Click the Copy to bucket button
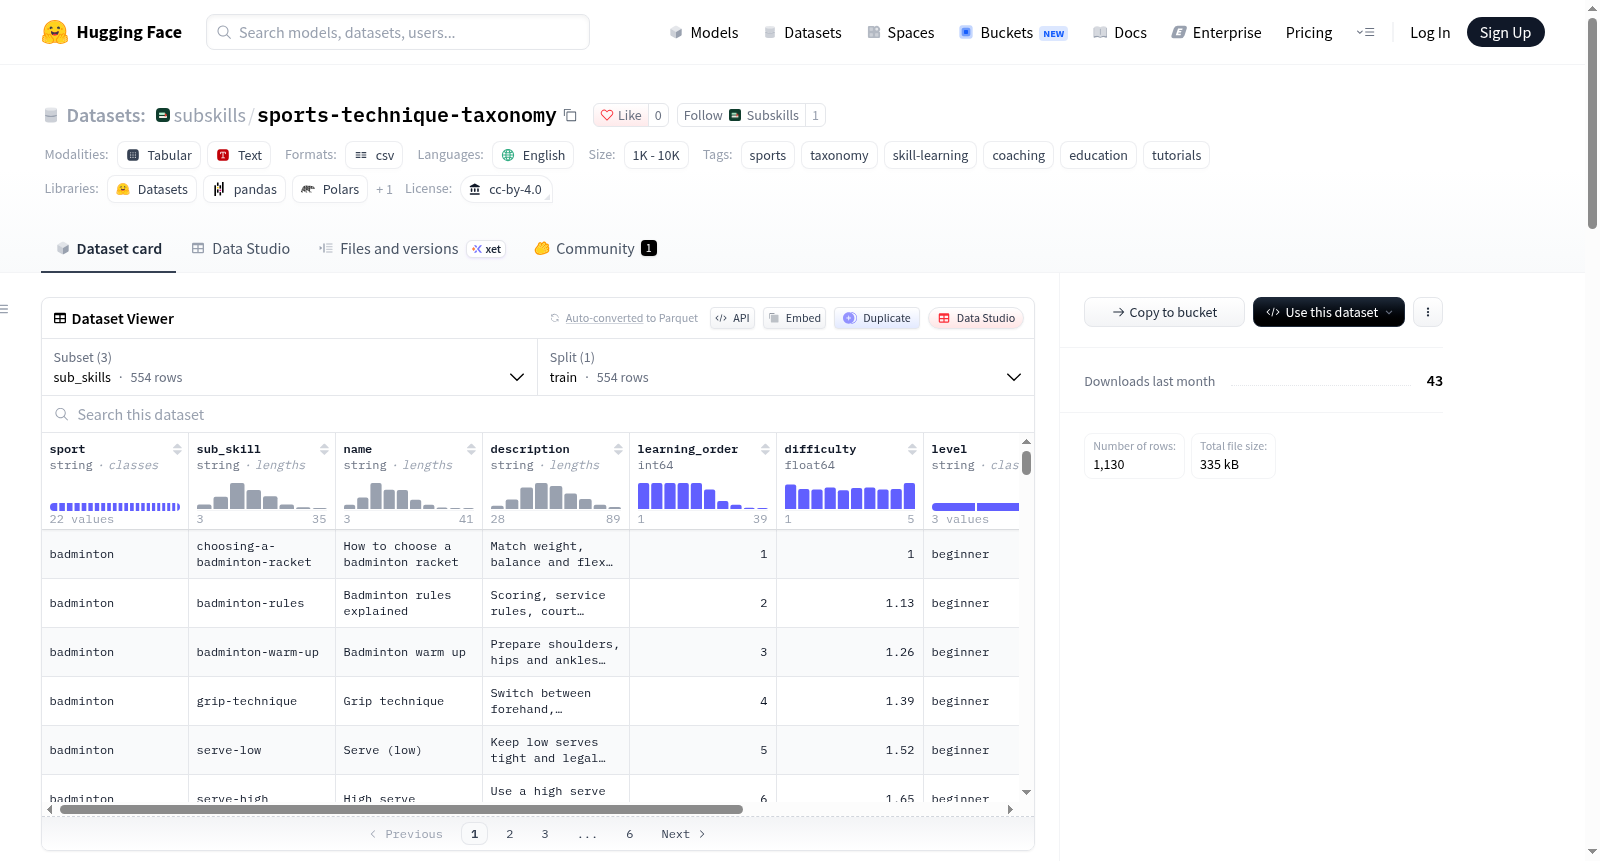This screenshot has width=1600, height=861. [x=1164, y=312]
